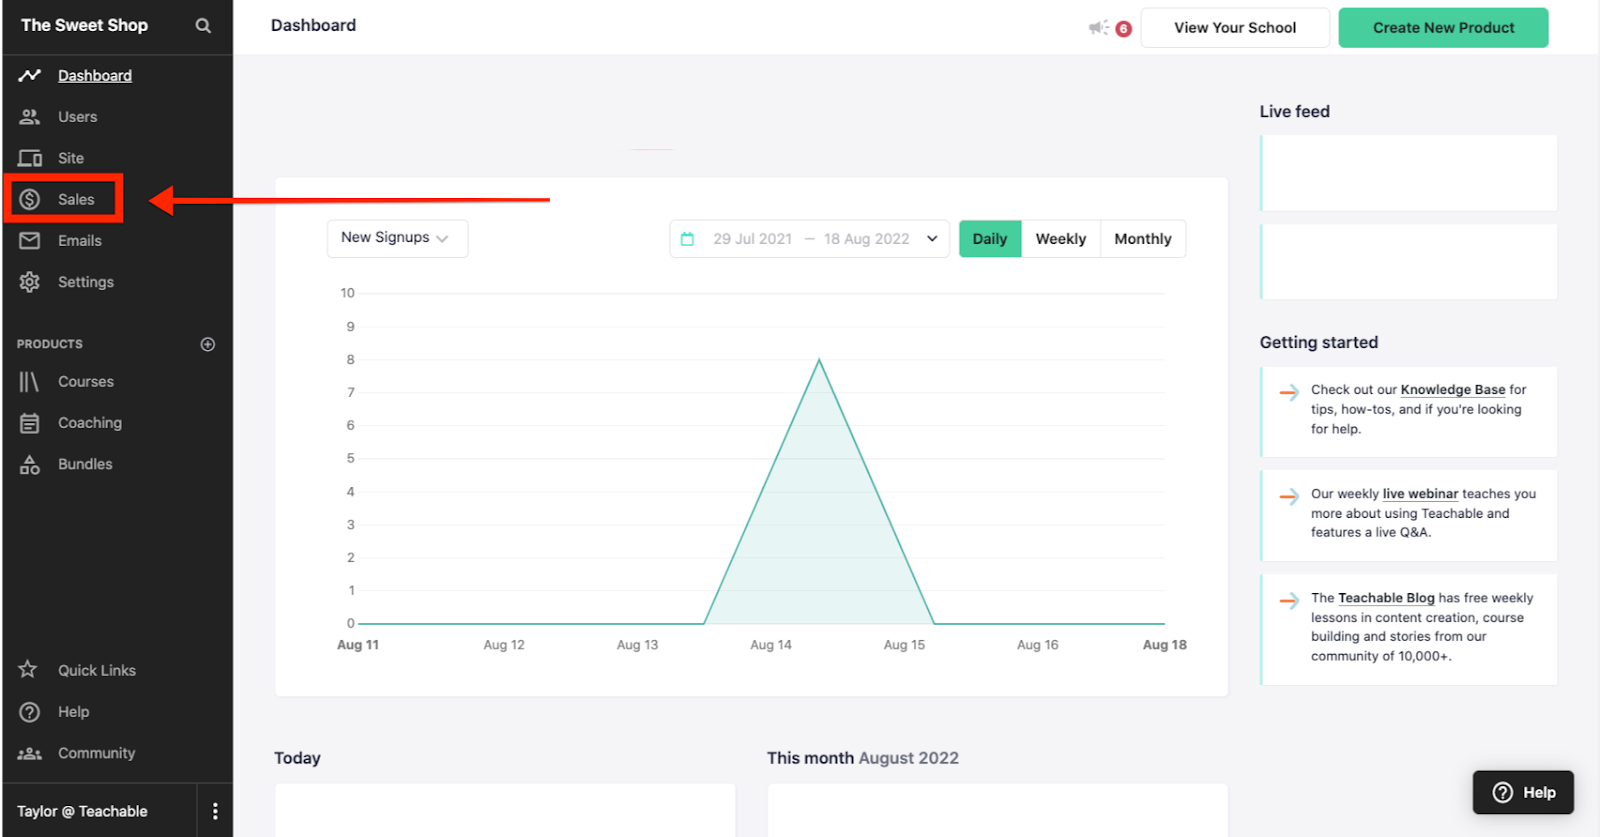The image size is (1600, 837).
Task: Click the Dashboard chart-line icon
Action: click(30, 75)
